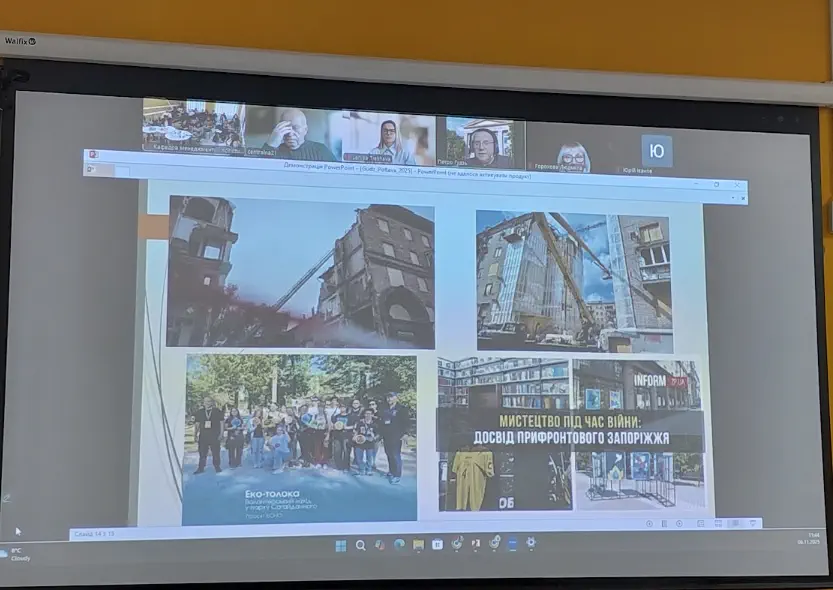Viewport: 833px width, 590px height.
Task: Click the "Слайд 14 з 15" slide counter
Action: pyautogui.click(x=94, y=534)
